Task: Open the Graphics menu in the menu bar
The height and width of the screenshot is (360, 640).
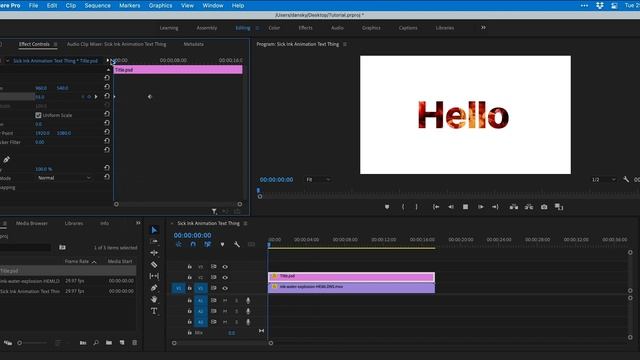Action: [160, 5]
